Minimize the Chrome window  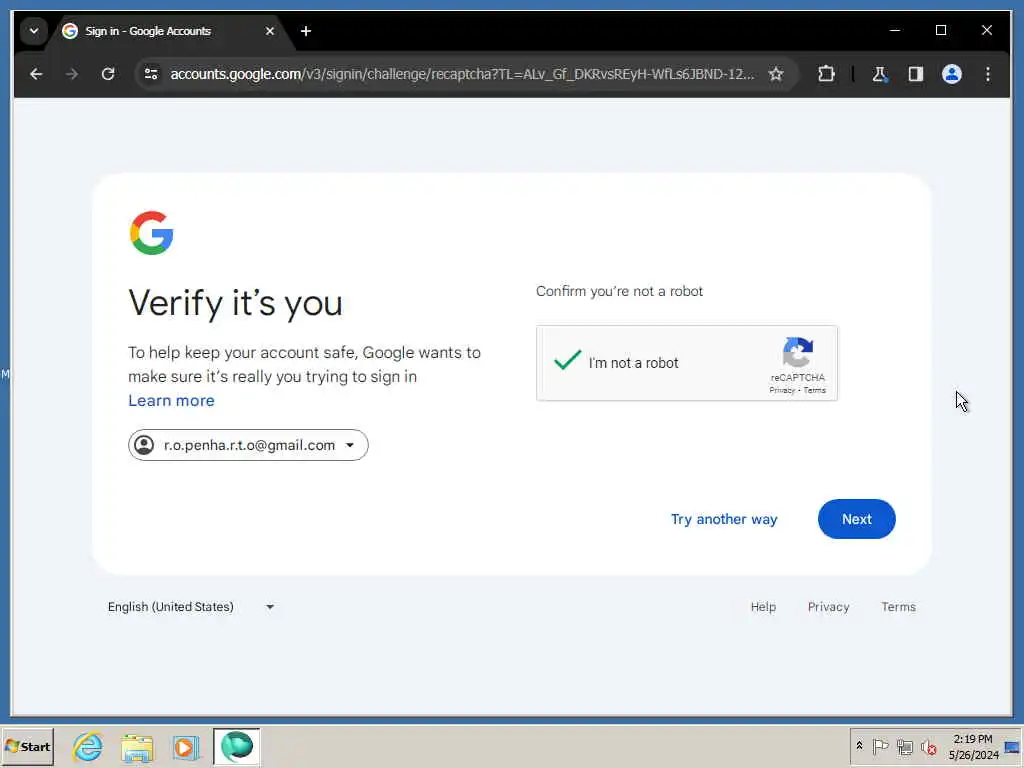coord(895,30)
